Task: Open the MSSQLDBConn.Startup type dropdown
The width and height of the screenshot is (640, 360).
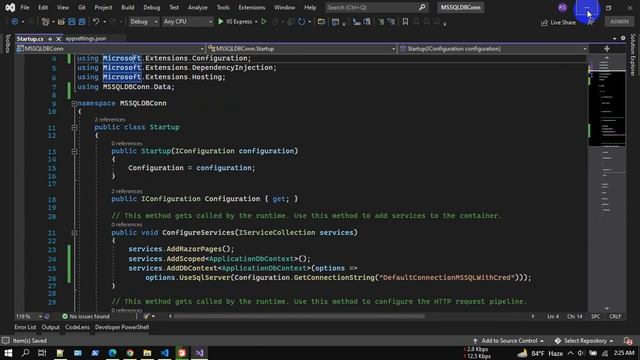Action: coord(301,49)
